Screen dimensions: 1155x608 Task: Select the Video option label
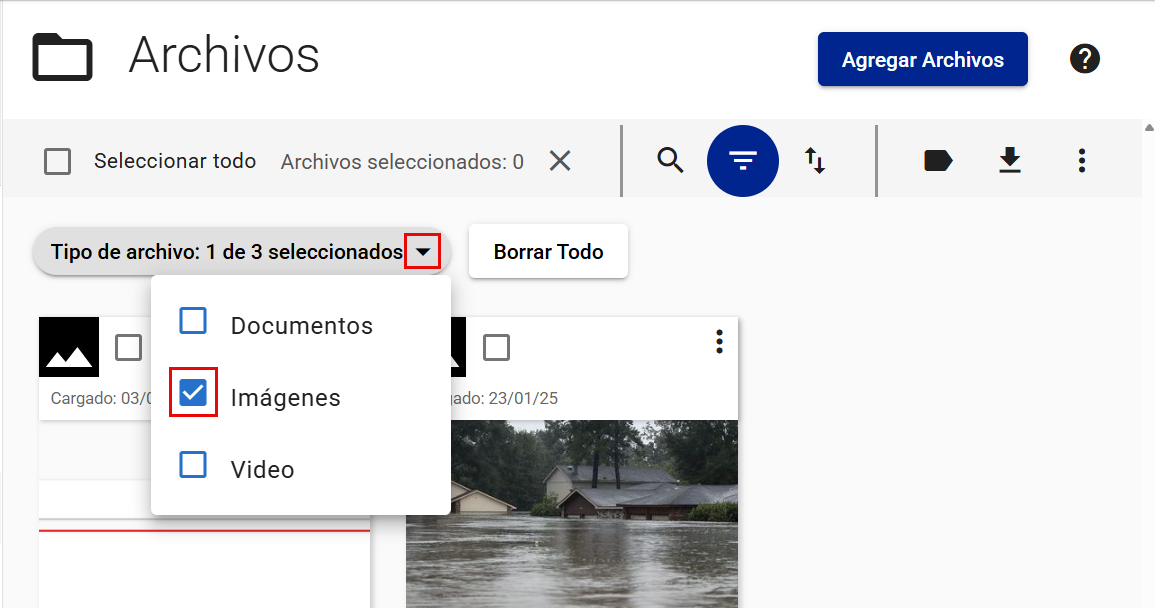tap(262, 469)
